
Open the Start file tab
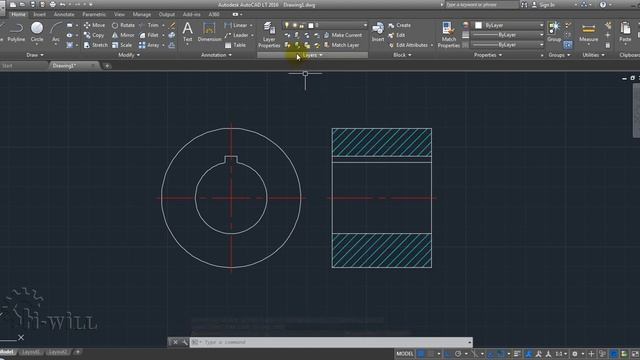(7, 66)
